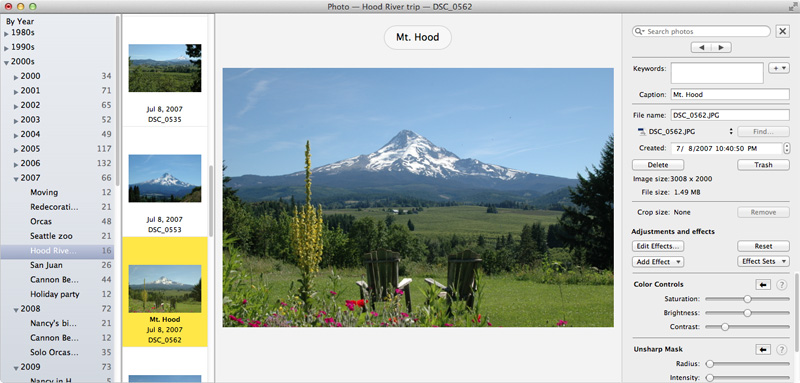Viewport: 800px width, 383px height.
Task: Expand the 1990s group
Action: pyautogui.click(x=6, y=48)
